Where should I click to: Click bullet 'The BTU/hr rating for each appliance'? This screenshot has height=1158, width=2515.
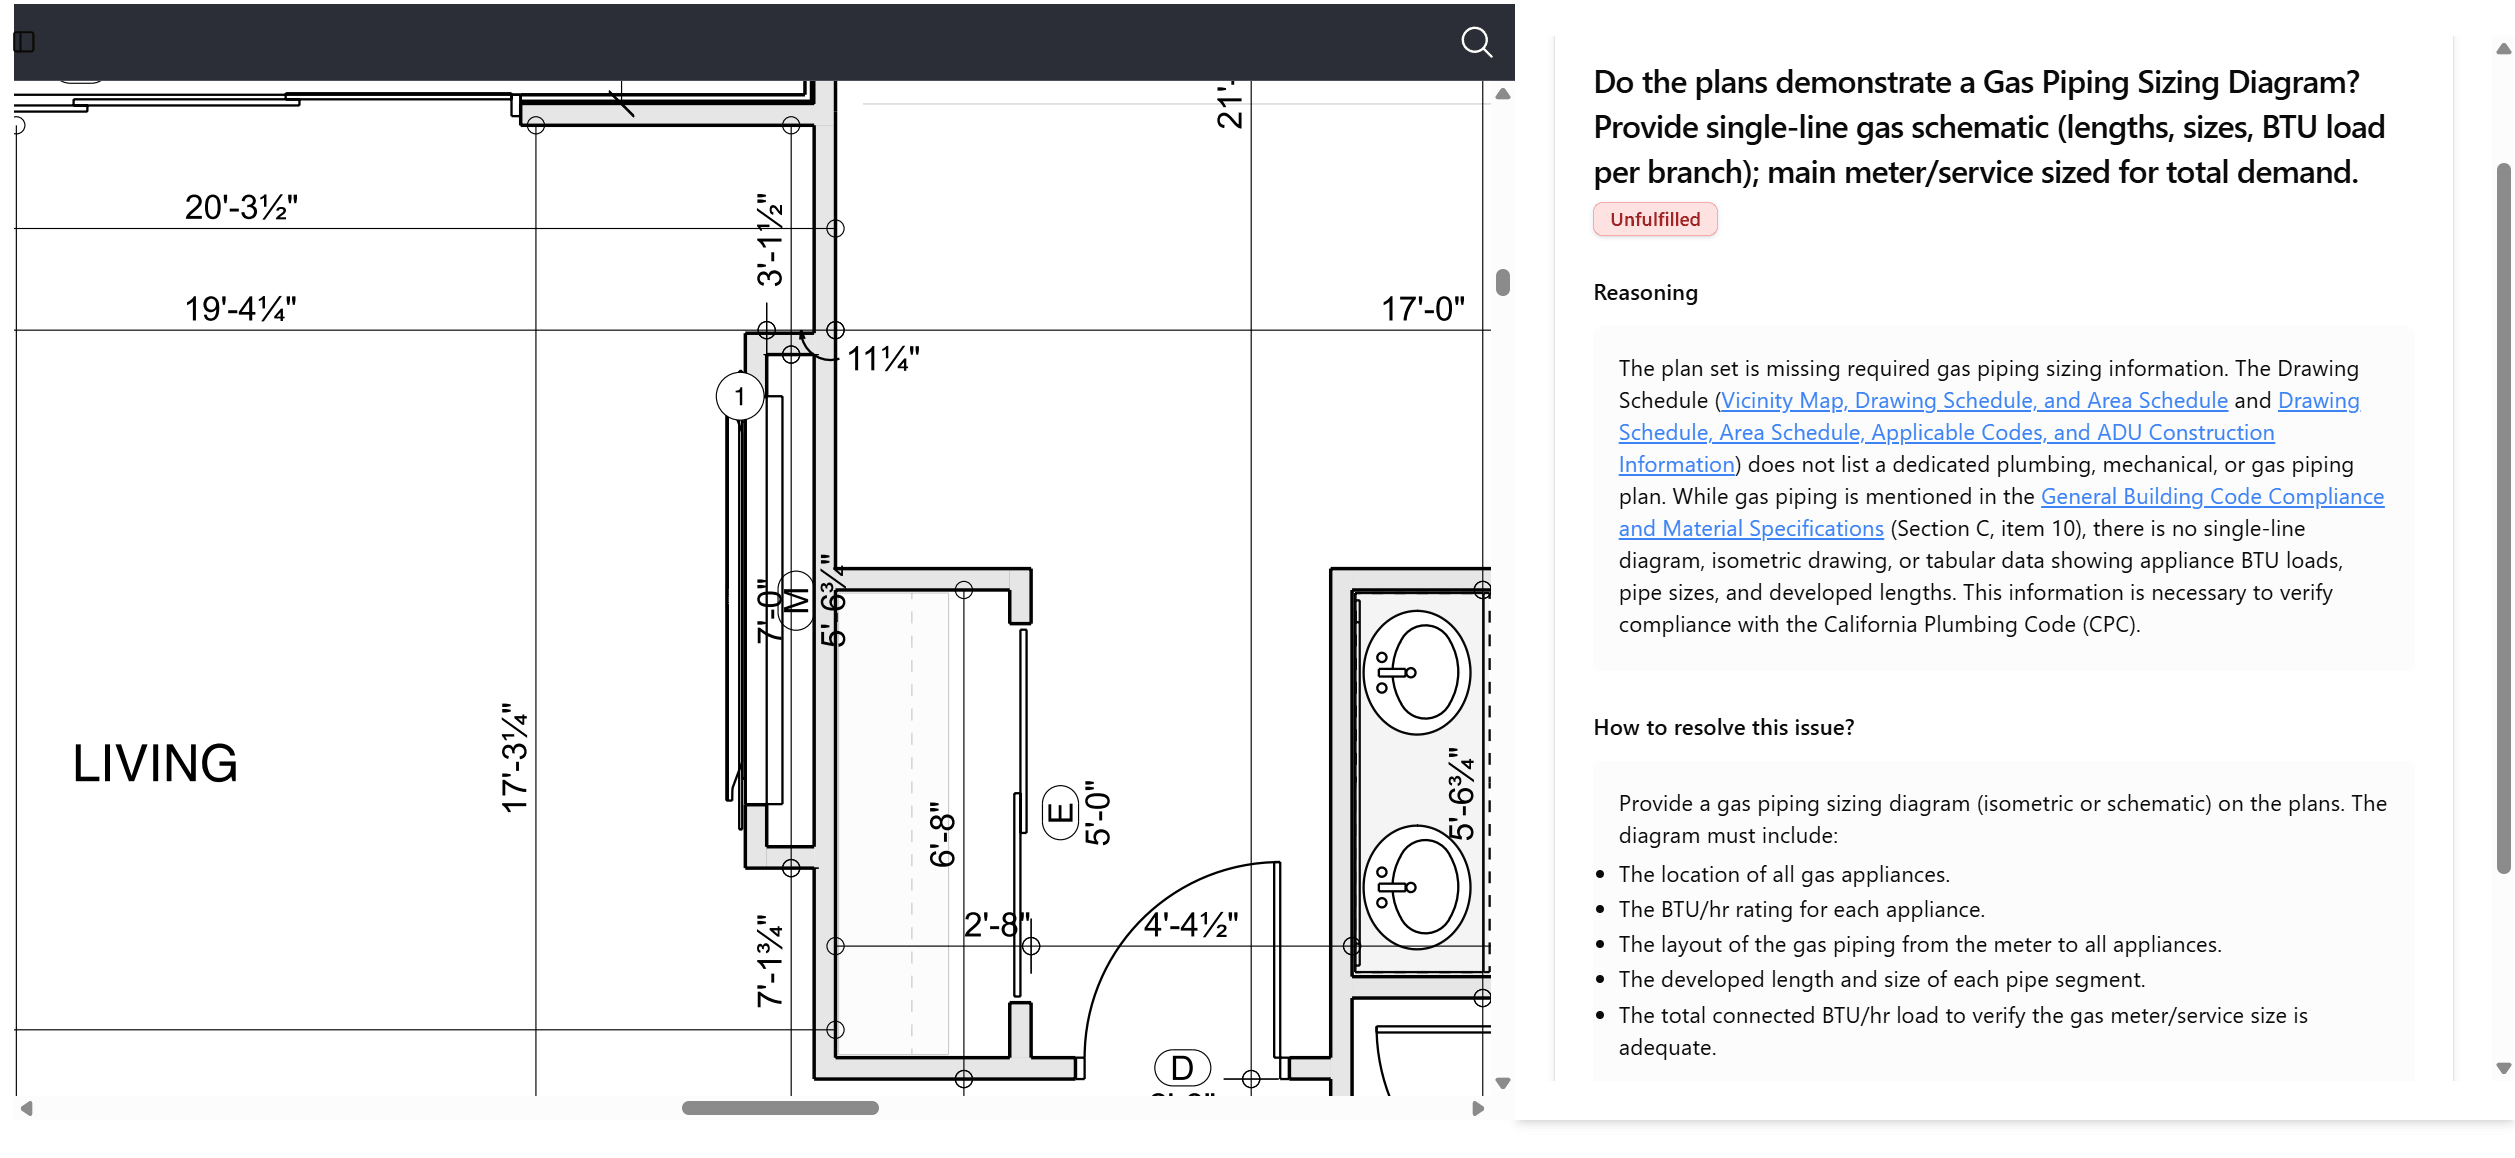[x=1802, y=909]
